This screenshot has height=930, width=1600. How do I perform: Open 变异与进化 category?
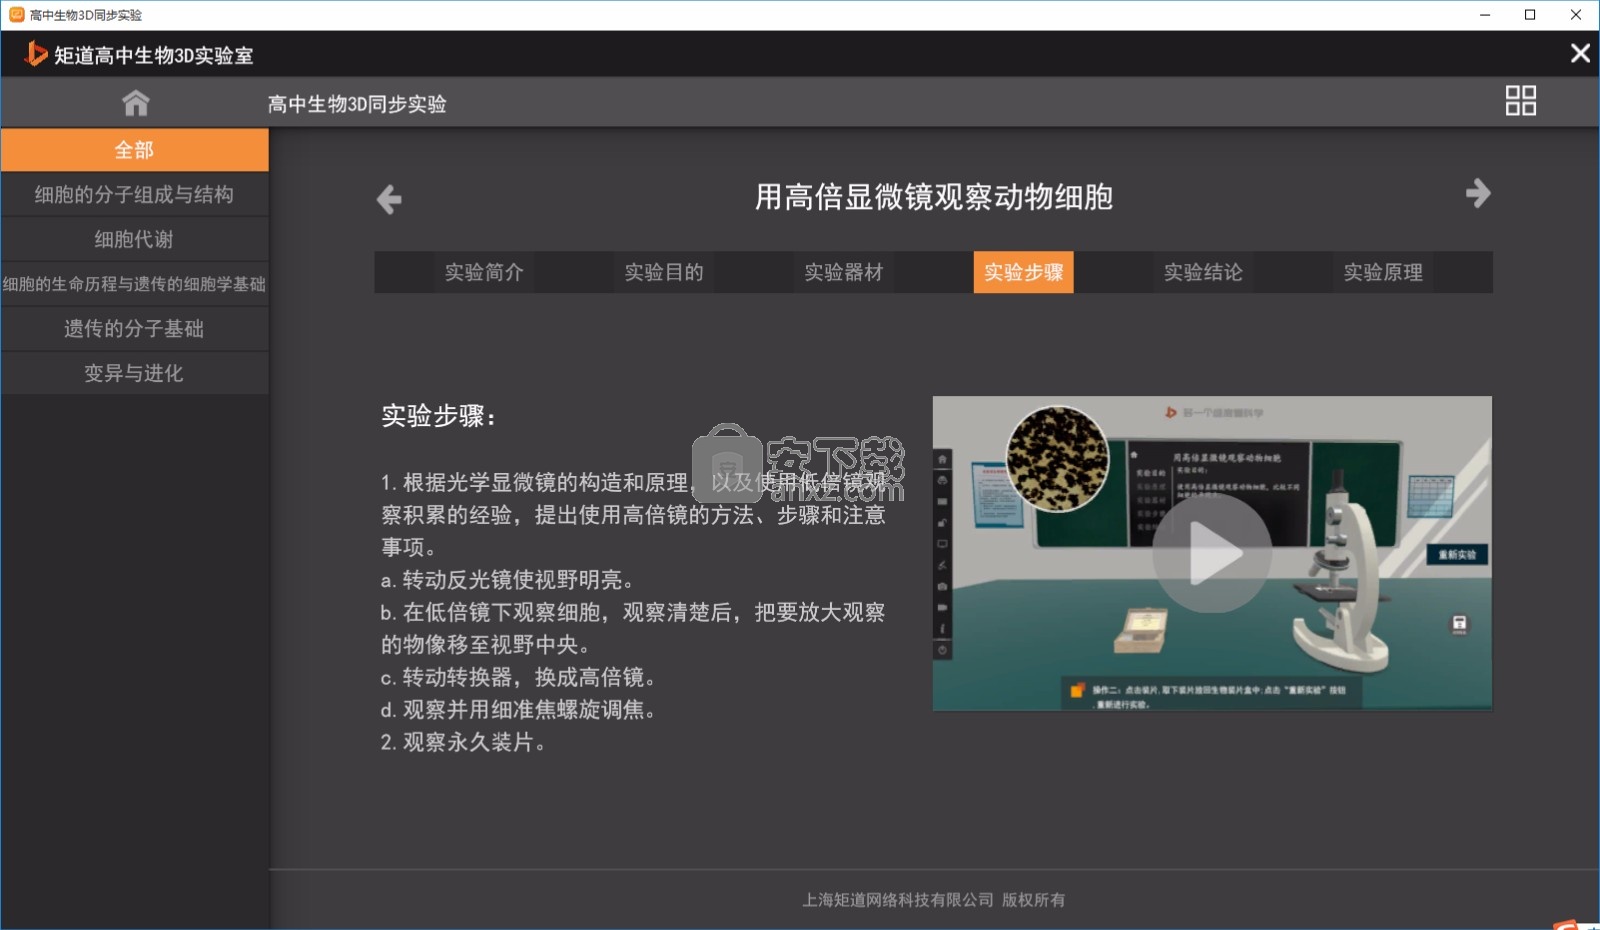coord(134,373)
